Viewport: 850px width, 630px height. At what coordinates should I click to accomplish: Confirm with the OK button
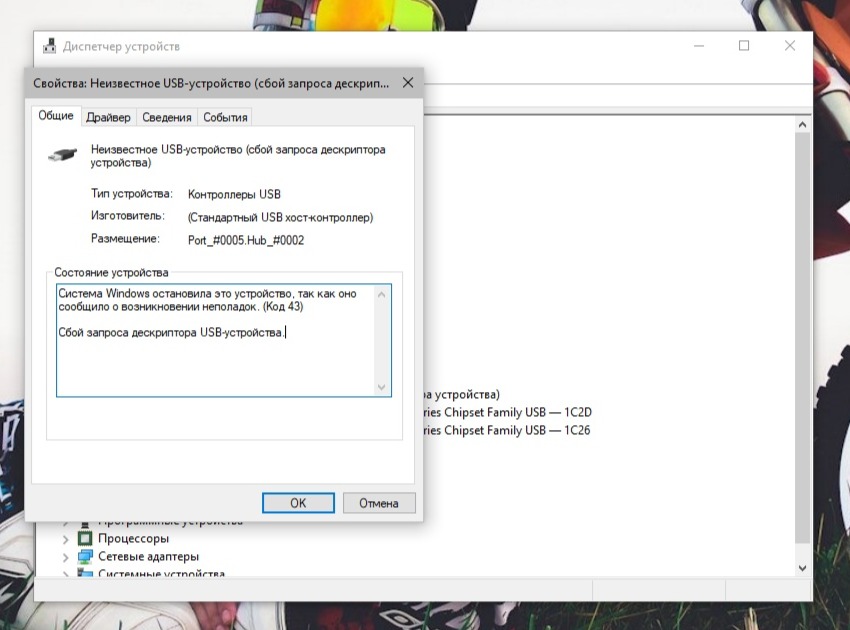298,503
